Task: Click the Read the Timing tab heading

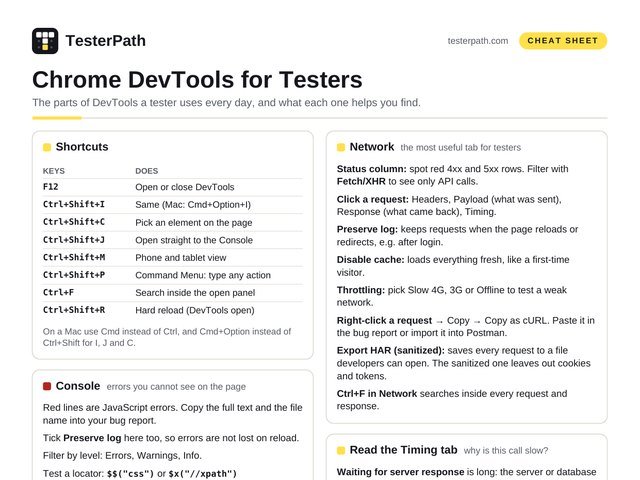Action: [x=403, y=450]
